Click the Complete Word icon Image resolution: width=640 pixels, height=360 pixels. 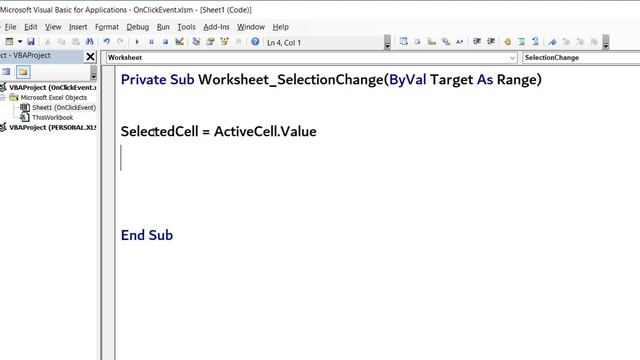460,42
